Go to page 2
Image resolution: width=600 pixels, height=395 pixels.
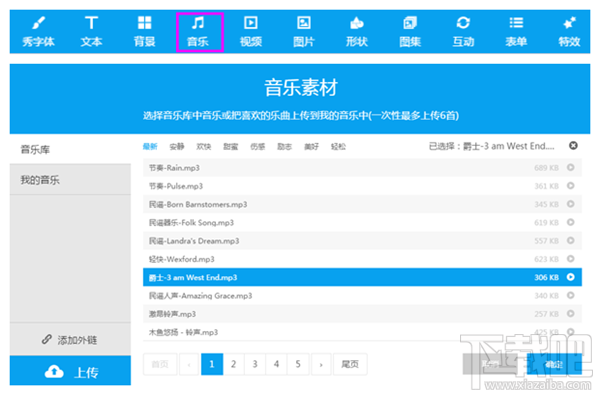click(x=233, y=364)
